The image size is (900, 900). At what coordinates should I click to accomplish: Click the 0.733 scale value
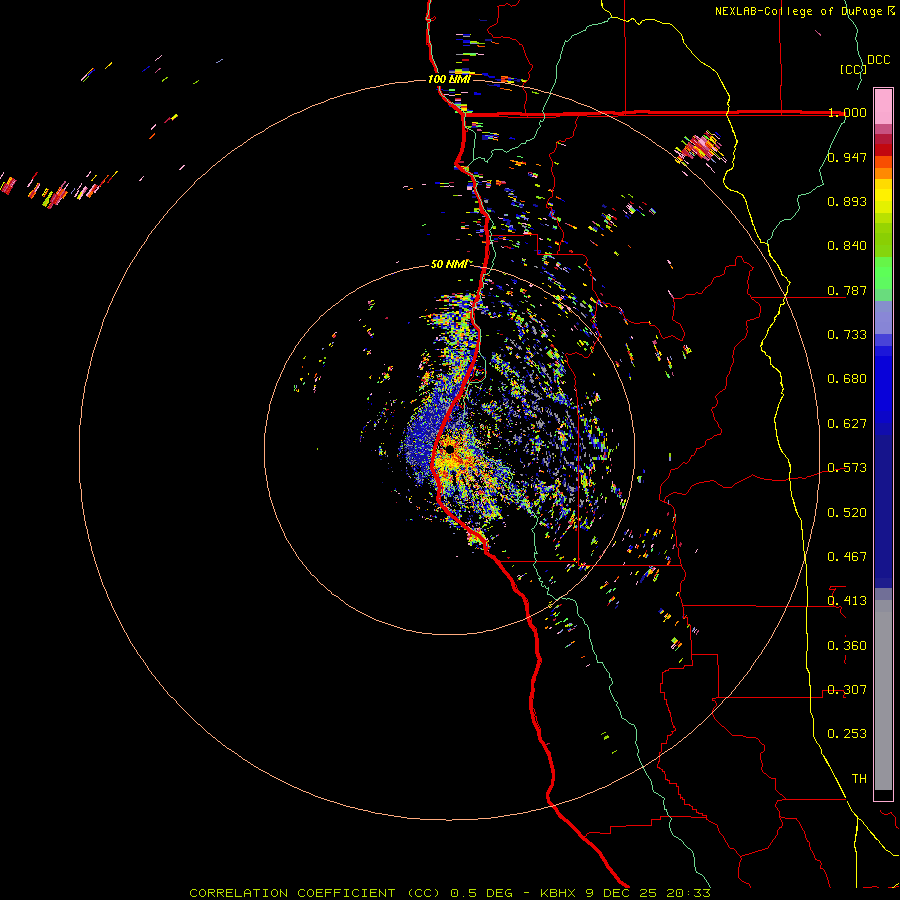[x=847, y=335]
